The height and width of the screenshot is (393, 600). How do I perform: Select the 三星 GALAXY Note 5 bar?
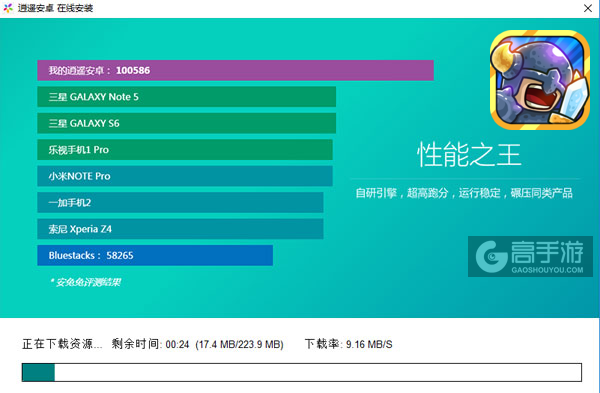[187, 97]
